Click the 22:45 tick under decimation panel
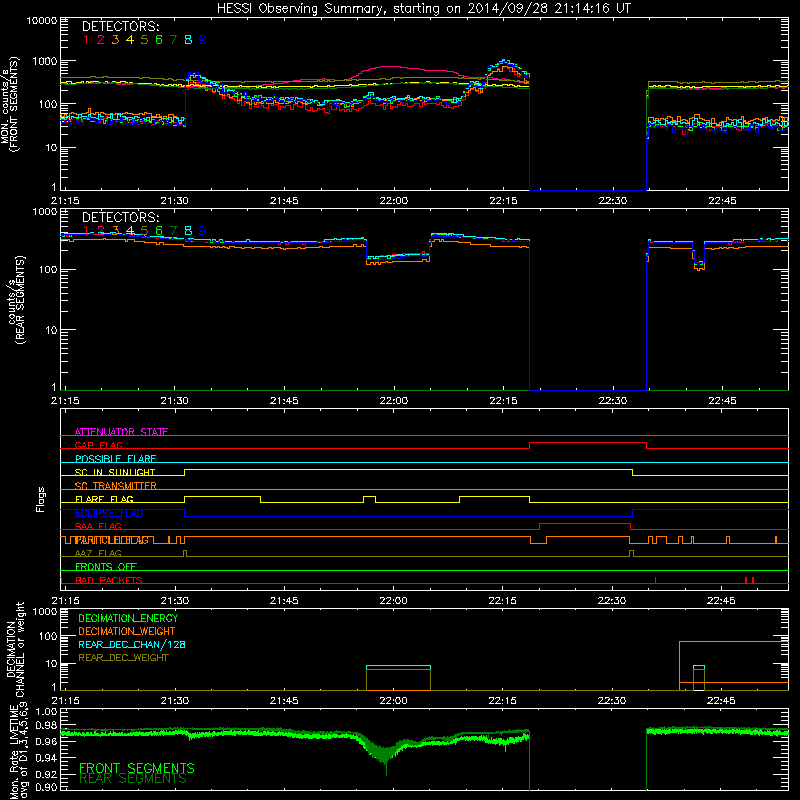Image resolution: width=800 pixels, height=800 pixels. 721,701
